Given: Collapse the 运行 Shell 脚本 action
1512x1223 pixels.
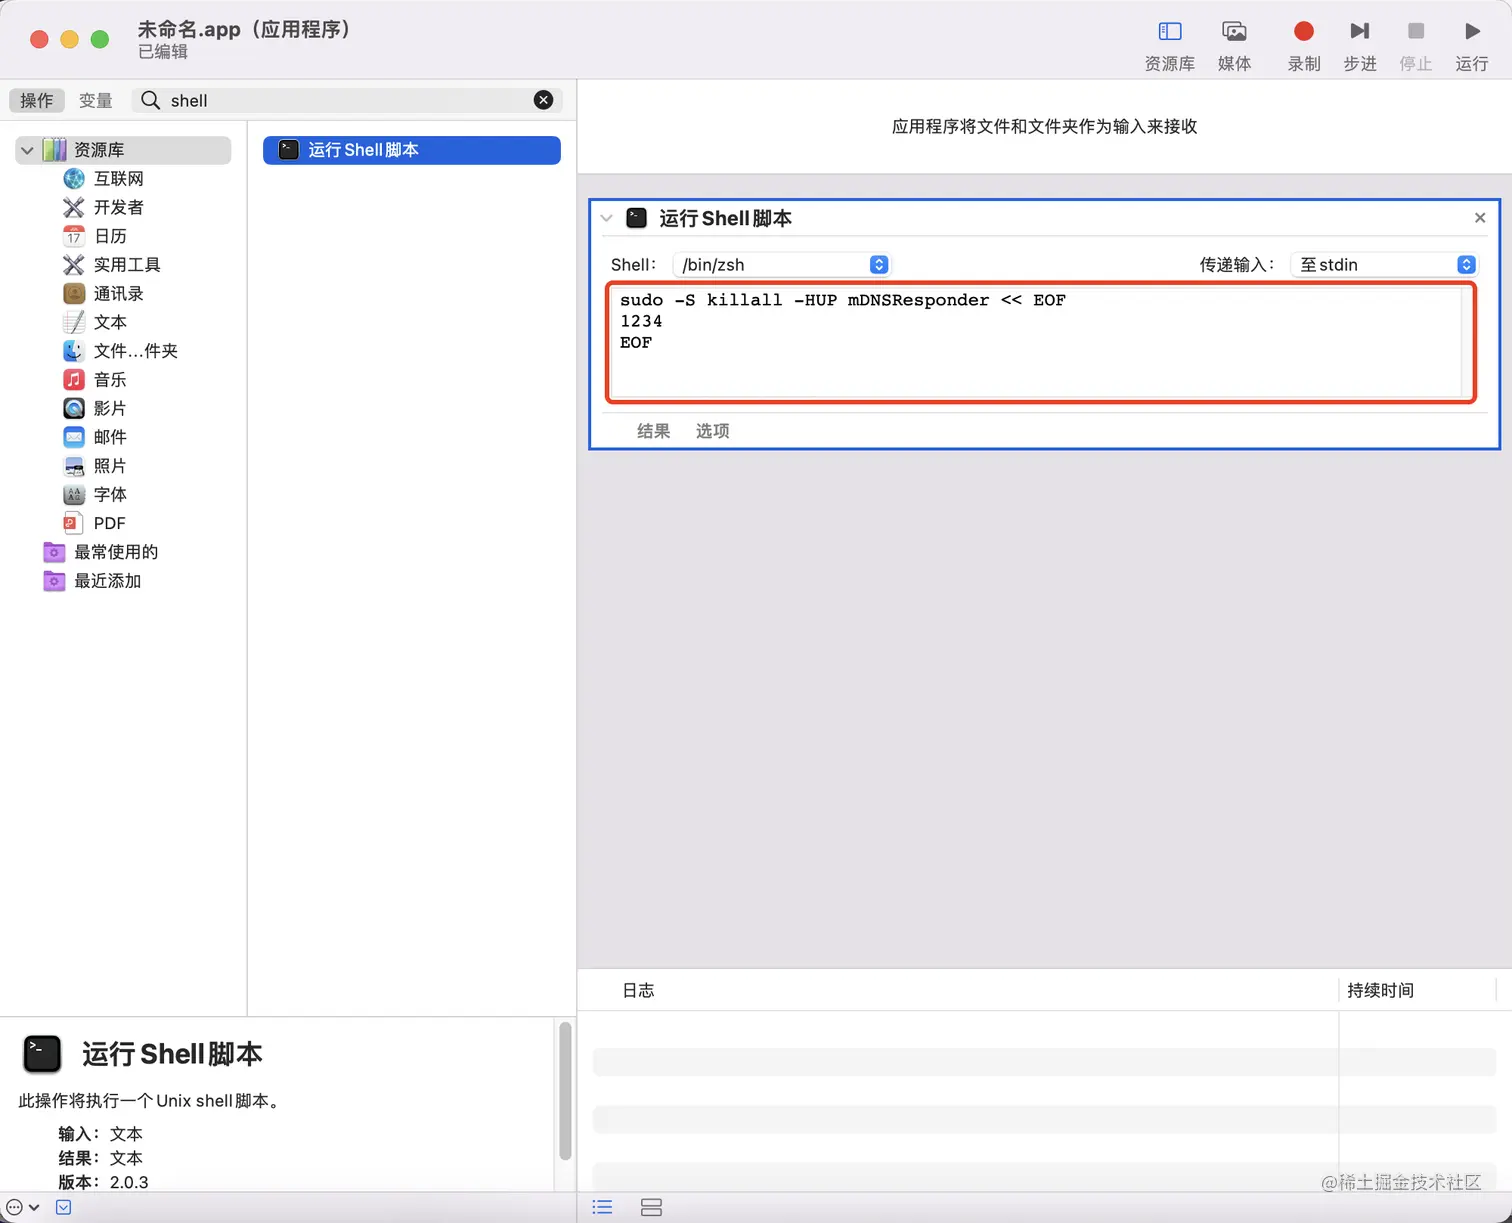Looking at the screenshot, I should [x=606, y=218].
